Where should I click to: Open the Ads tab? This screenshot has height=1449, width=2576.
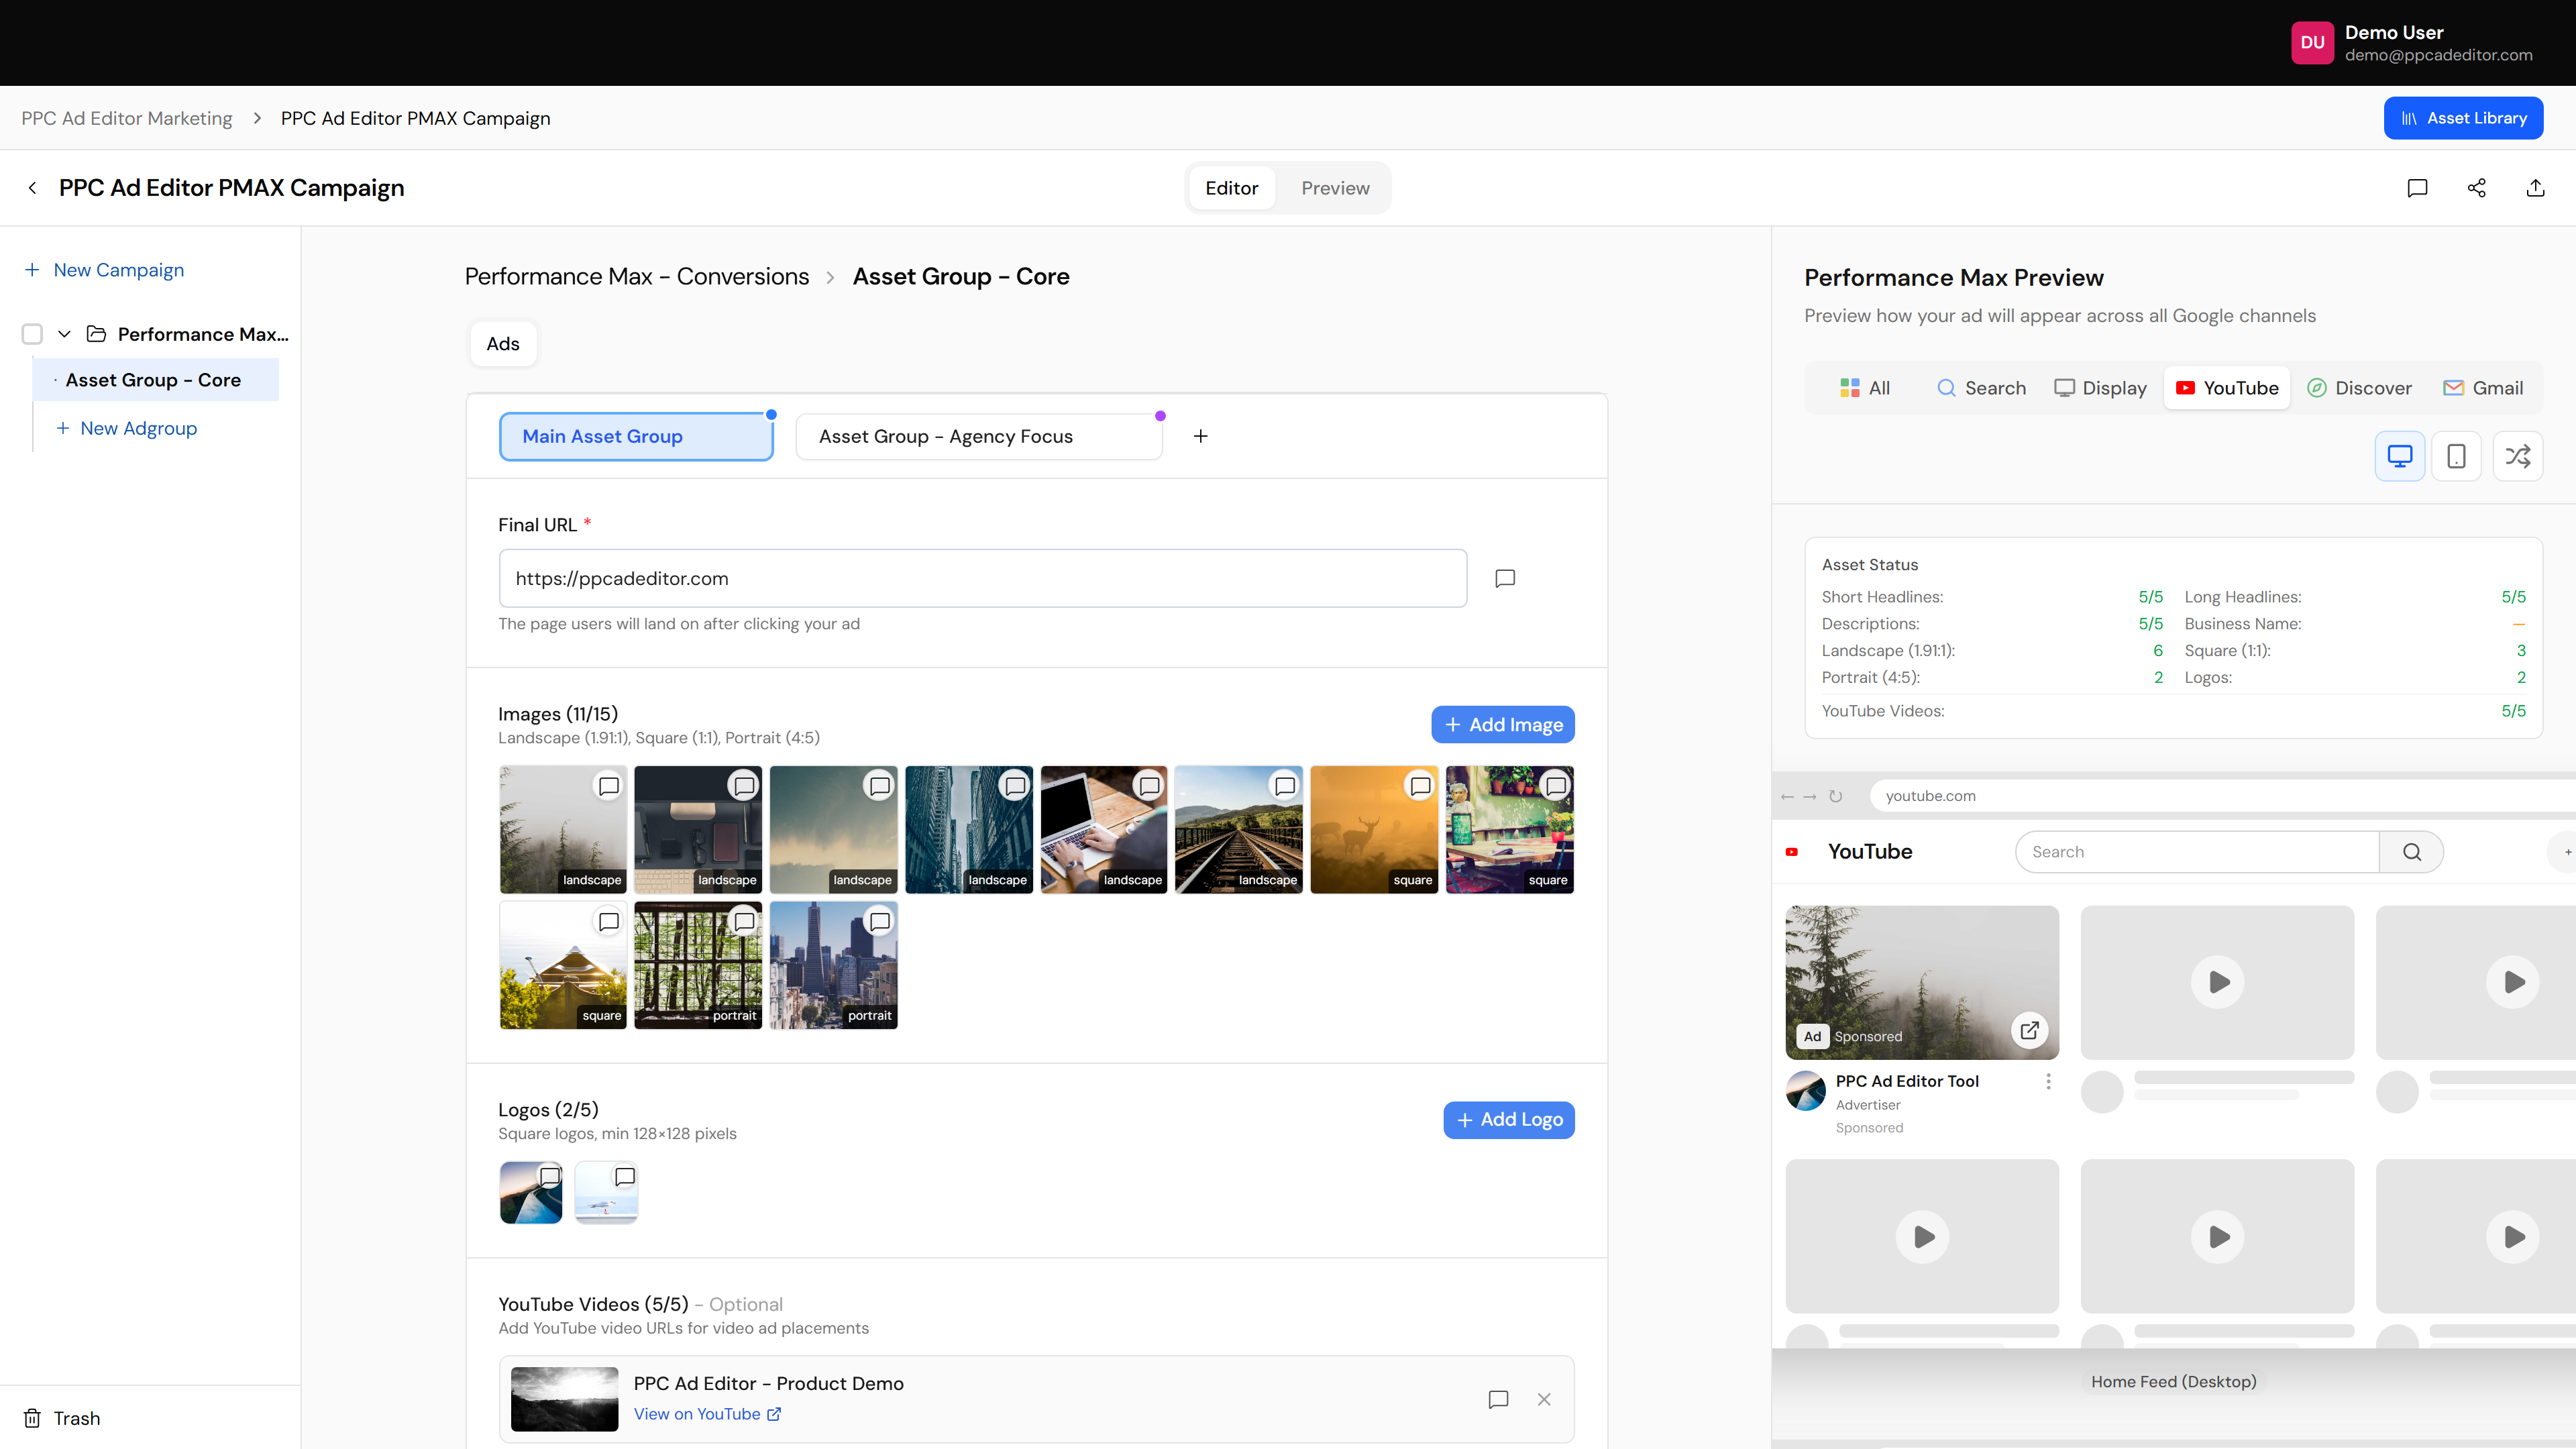click(503, 344)
